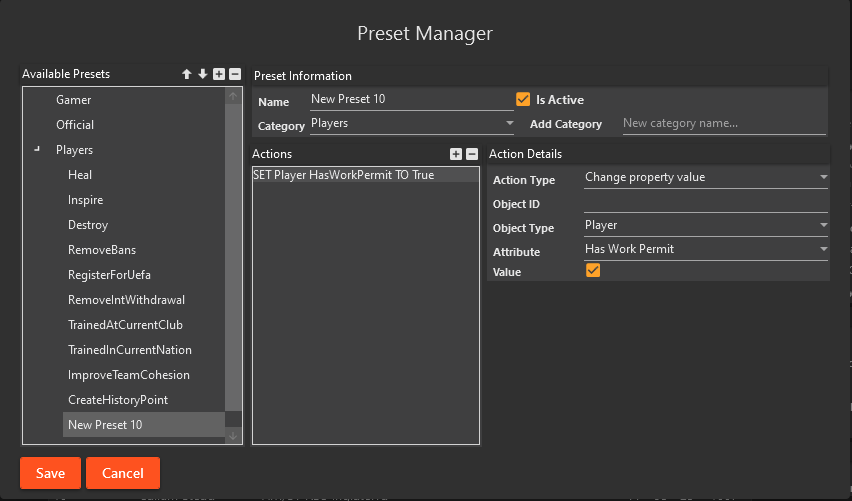Add a new action with plus icon
This screenshot has width=852, height=501.
click(456, 154)
